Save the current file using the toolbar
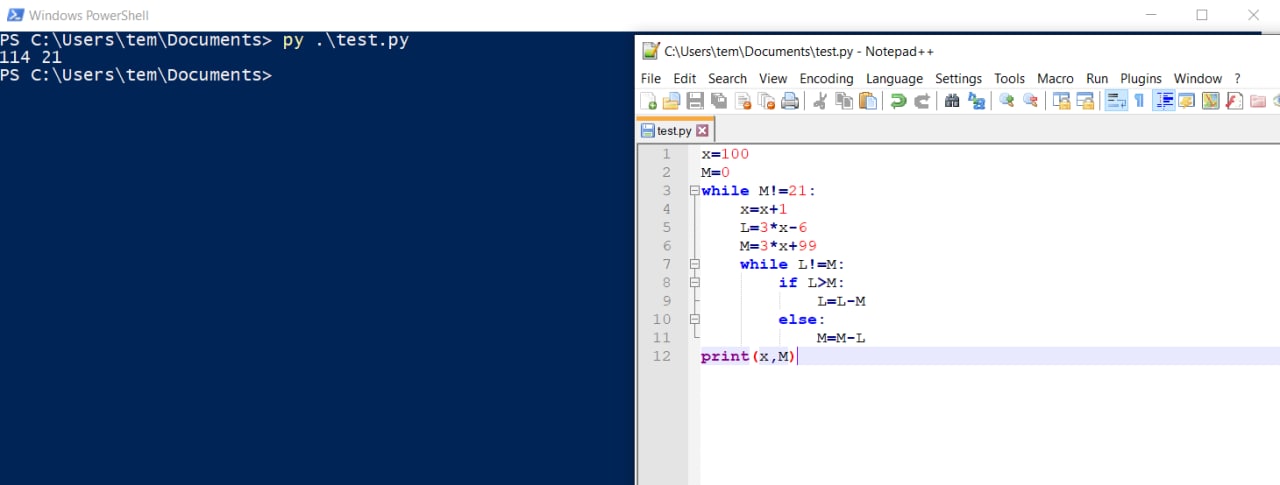 coord(694,100)
